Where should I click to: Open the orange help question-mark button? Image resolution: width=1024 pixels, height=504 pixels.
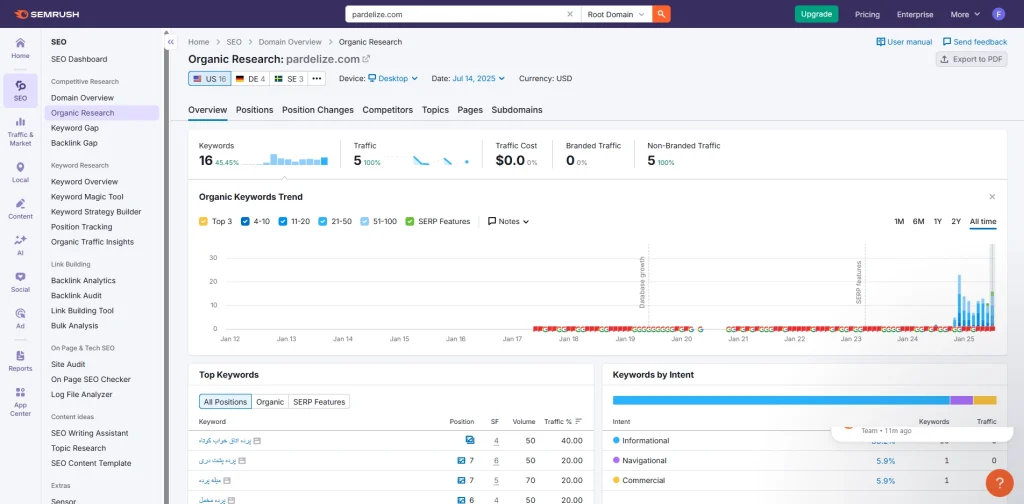[x=999, y=483]
